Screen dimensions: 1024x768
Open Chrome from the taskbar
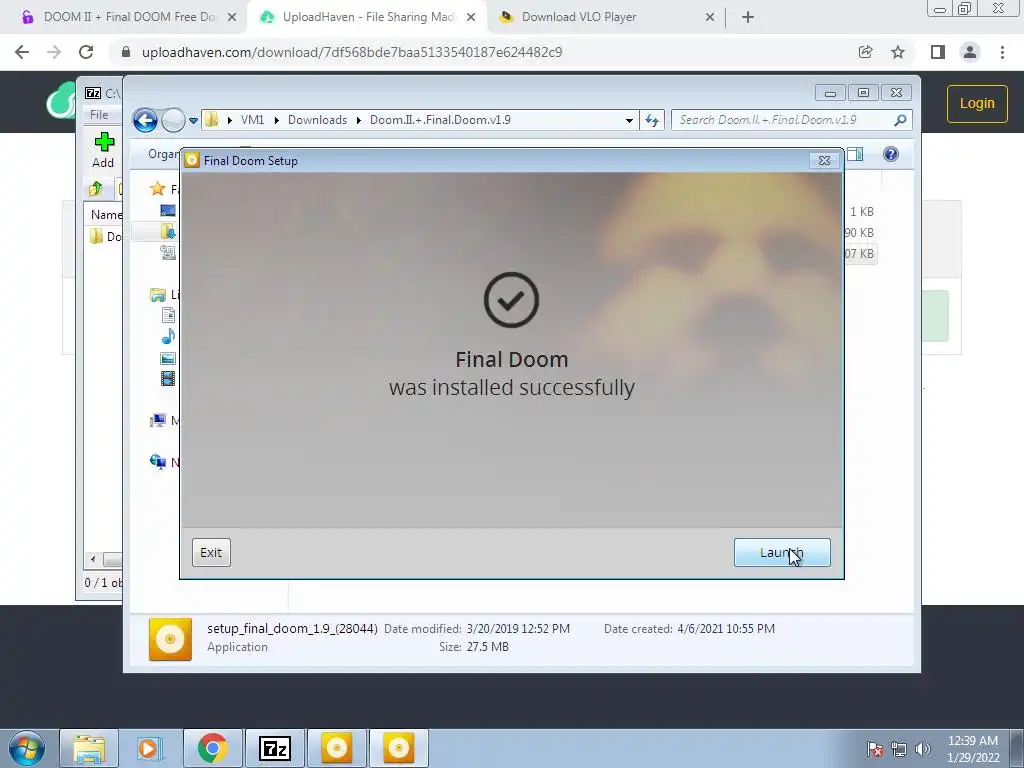point(212,748)
